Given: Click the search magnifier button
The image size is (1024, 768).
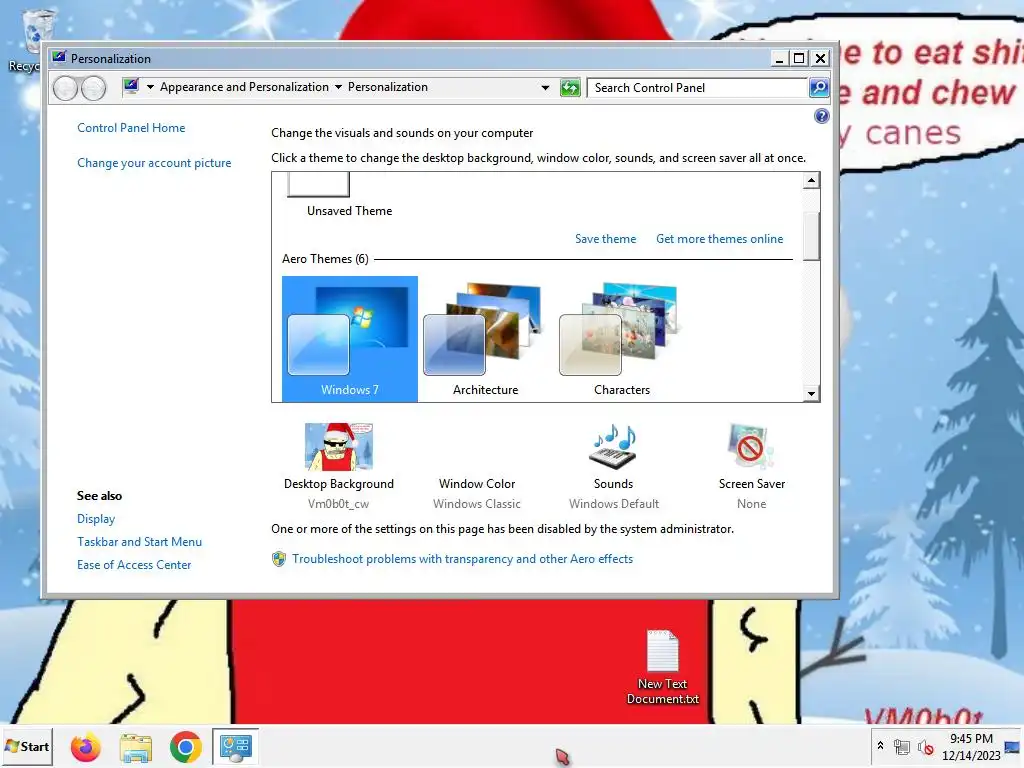Looking at the screenshot, I should [x=819, y=88].
